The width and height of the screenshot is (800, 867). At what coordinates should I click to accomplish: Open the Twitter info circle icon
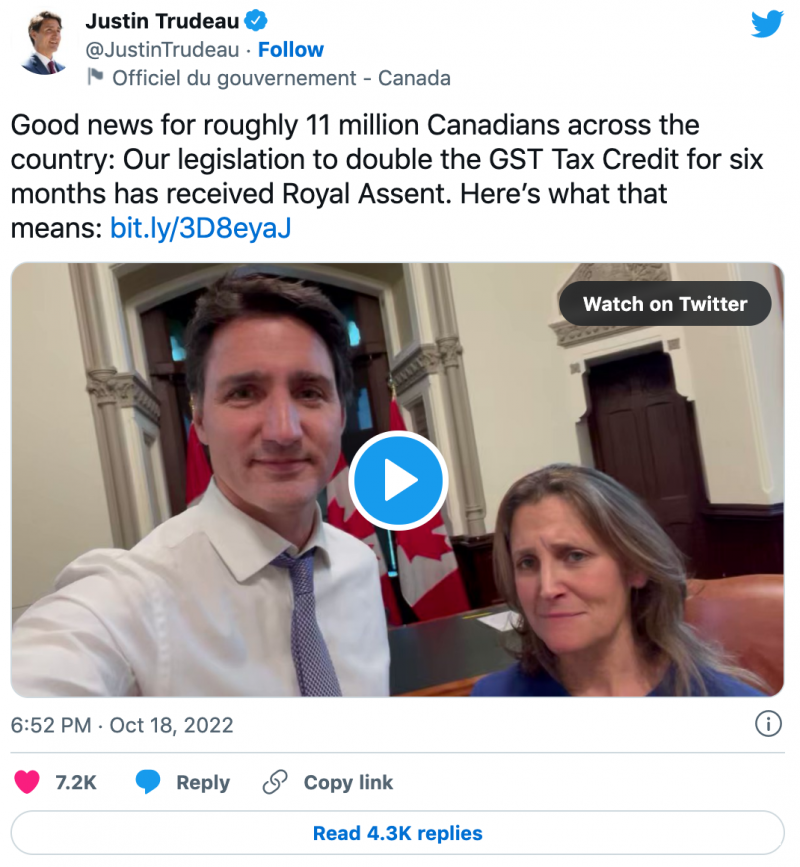(767, 724)
